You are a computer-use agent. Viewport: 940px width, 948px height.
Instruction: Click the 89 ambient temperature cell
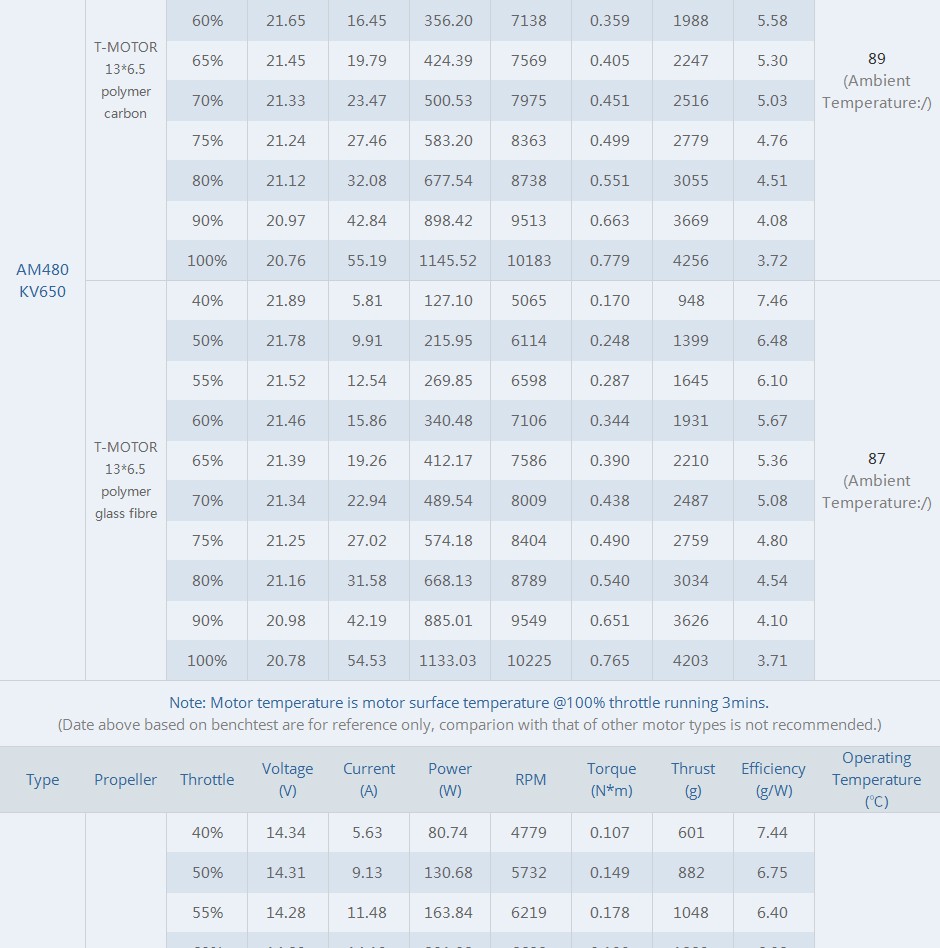(877, 80)
